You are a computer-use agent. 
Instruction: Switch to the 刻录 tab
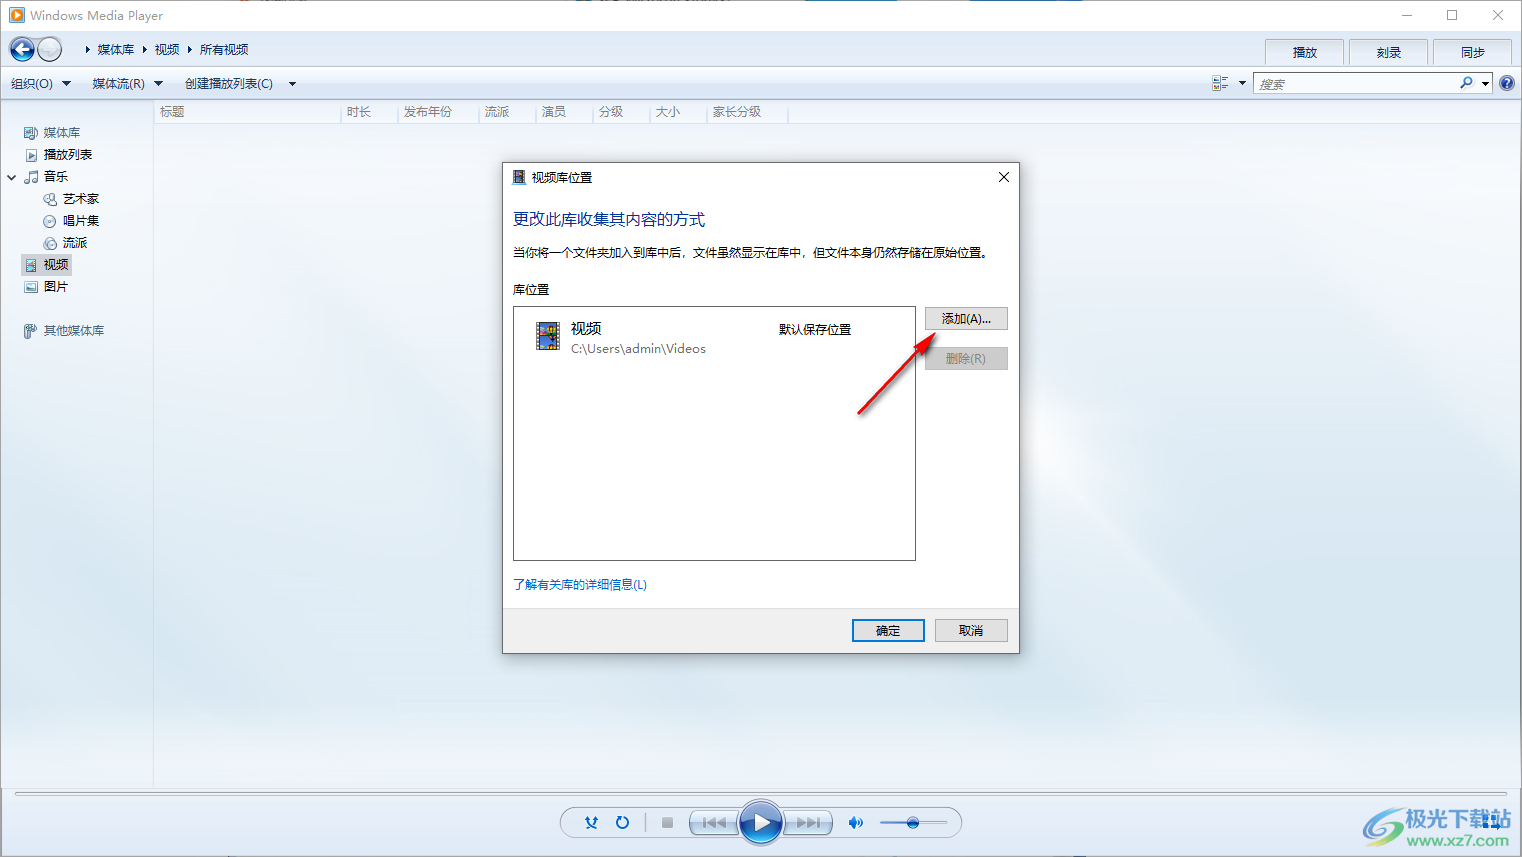point(1388,52)
